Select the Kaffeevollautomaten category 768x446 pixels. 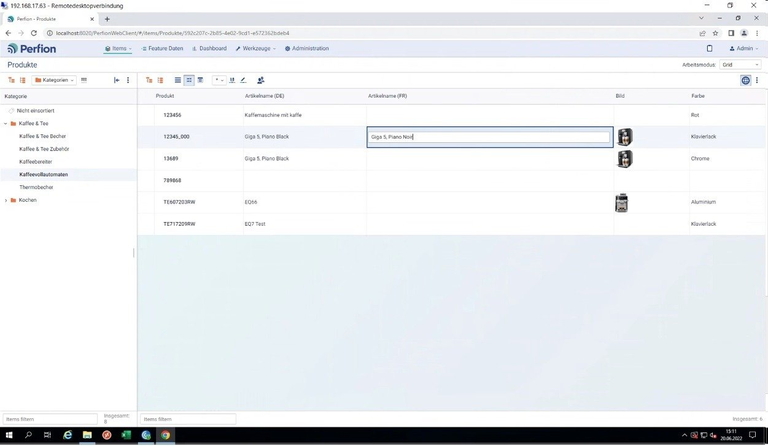click(x=44, y=174)
